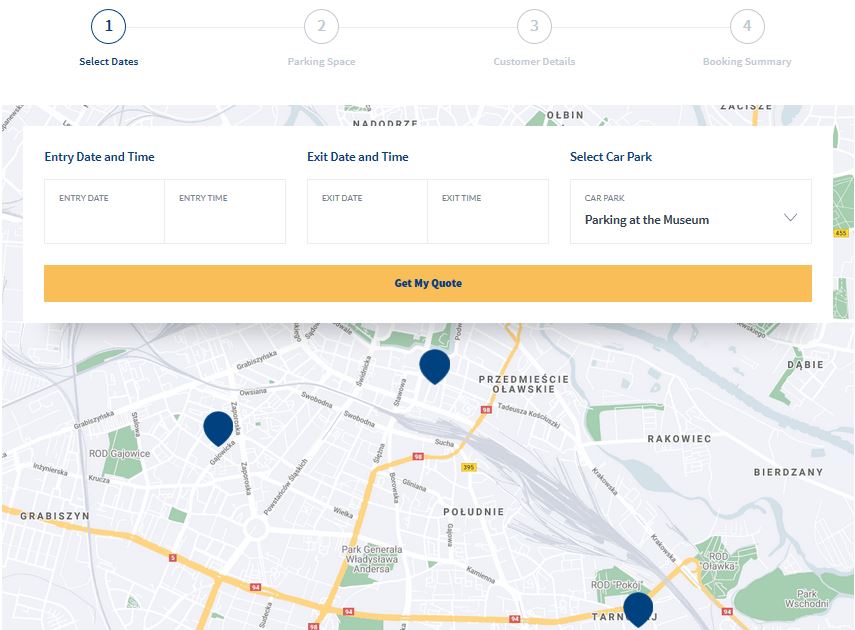Select the map pin at Tarnogaj
Image resolution: width=855 pixels, height=630 pixels.
[638, 610]
